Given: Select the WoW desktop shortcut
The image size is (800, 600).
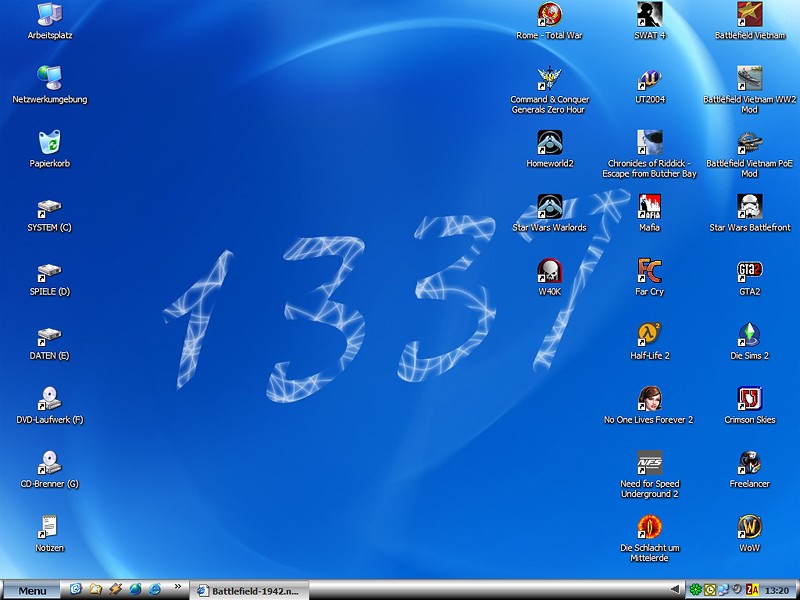Looking at the screenshot, I should point(749,527).
